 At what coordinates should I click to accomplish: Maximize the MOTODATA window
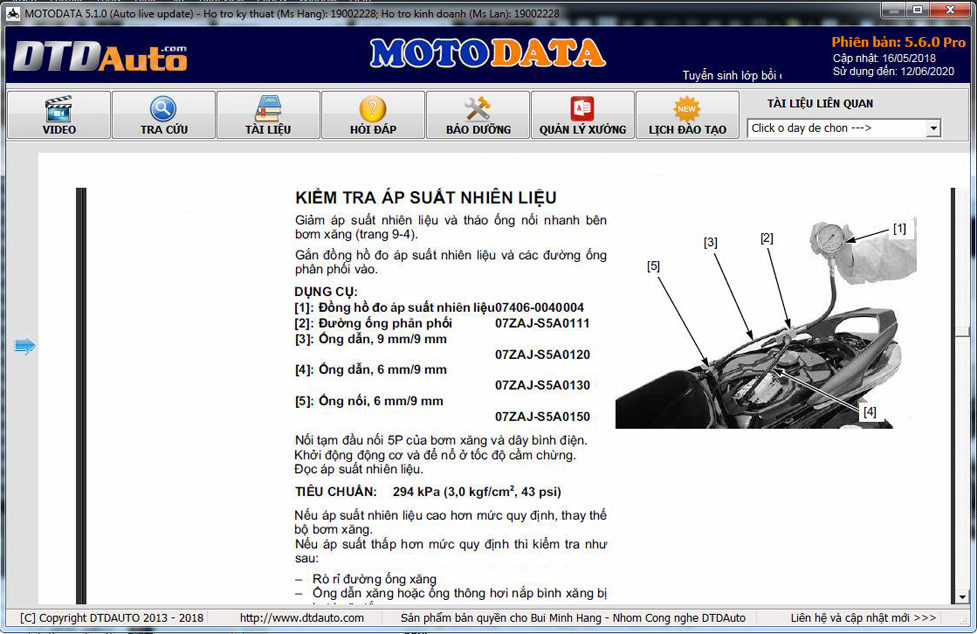918,10
